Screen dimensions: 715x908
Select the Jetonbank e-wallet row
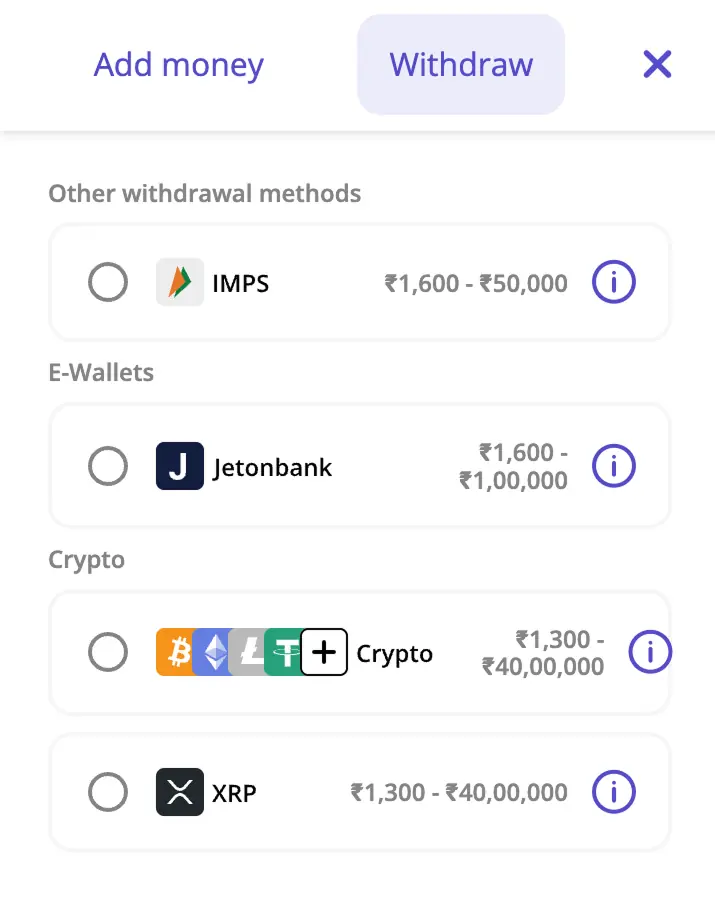tap(360, 466)
